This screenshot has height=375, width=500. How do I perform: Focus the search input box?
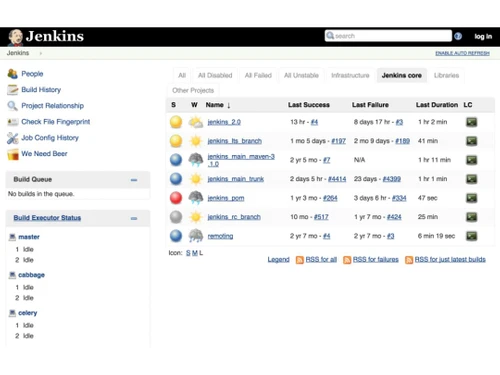coord(388,36)
